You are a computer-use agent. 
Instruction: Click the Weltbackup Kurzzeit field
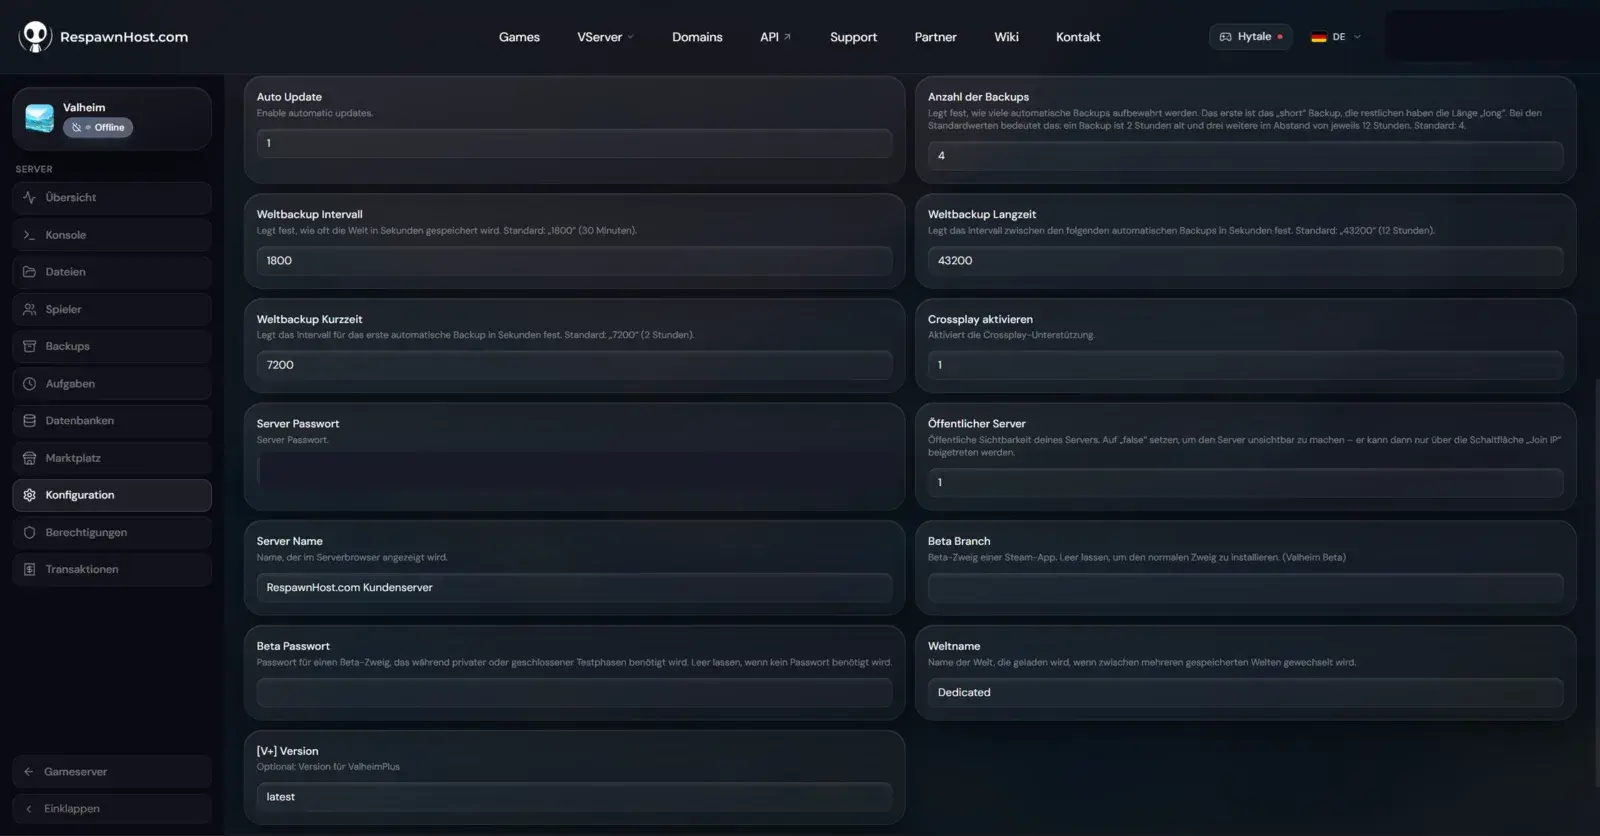point(574,365)
